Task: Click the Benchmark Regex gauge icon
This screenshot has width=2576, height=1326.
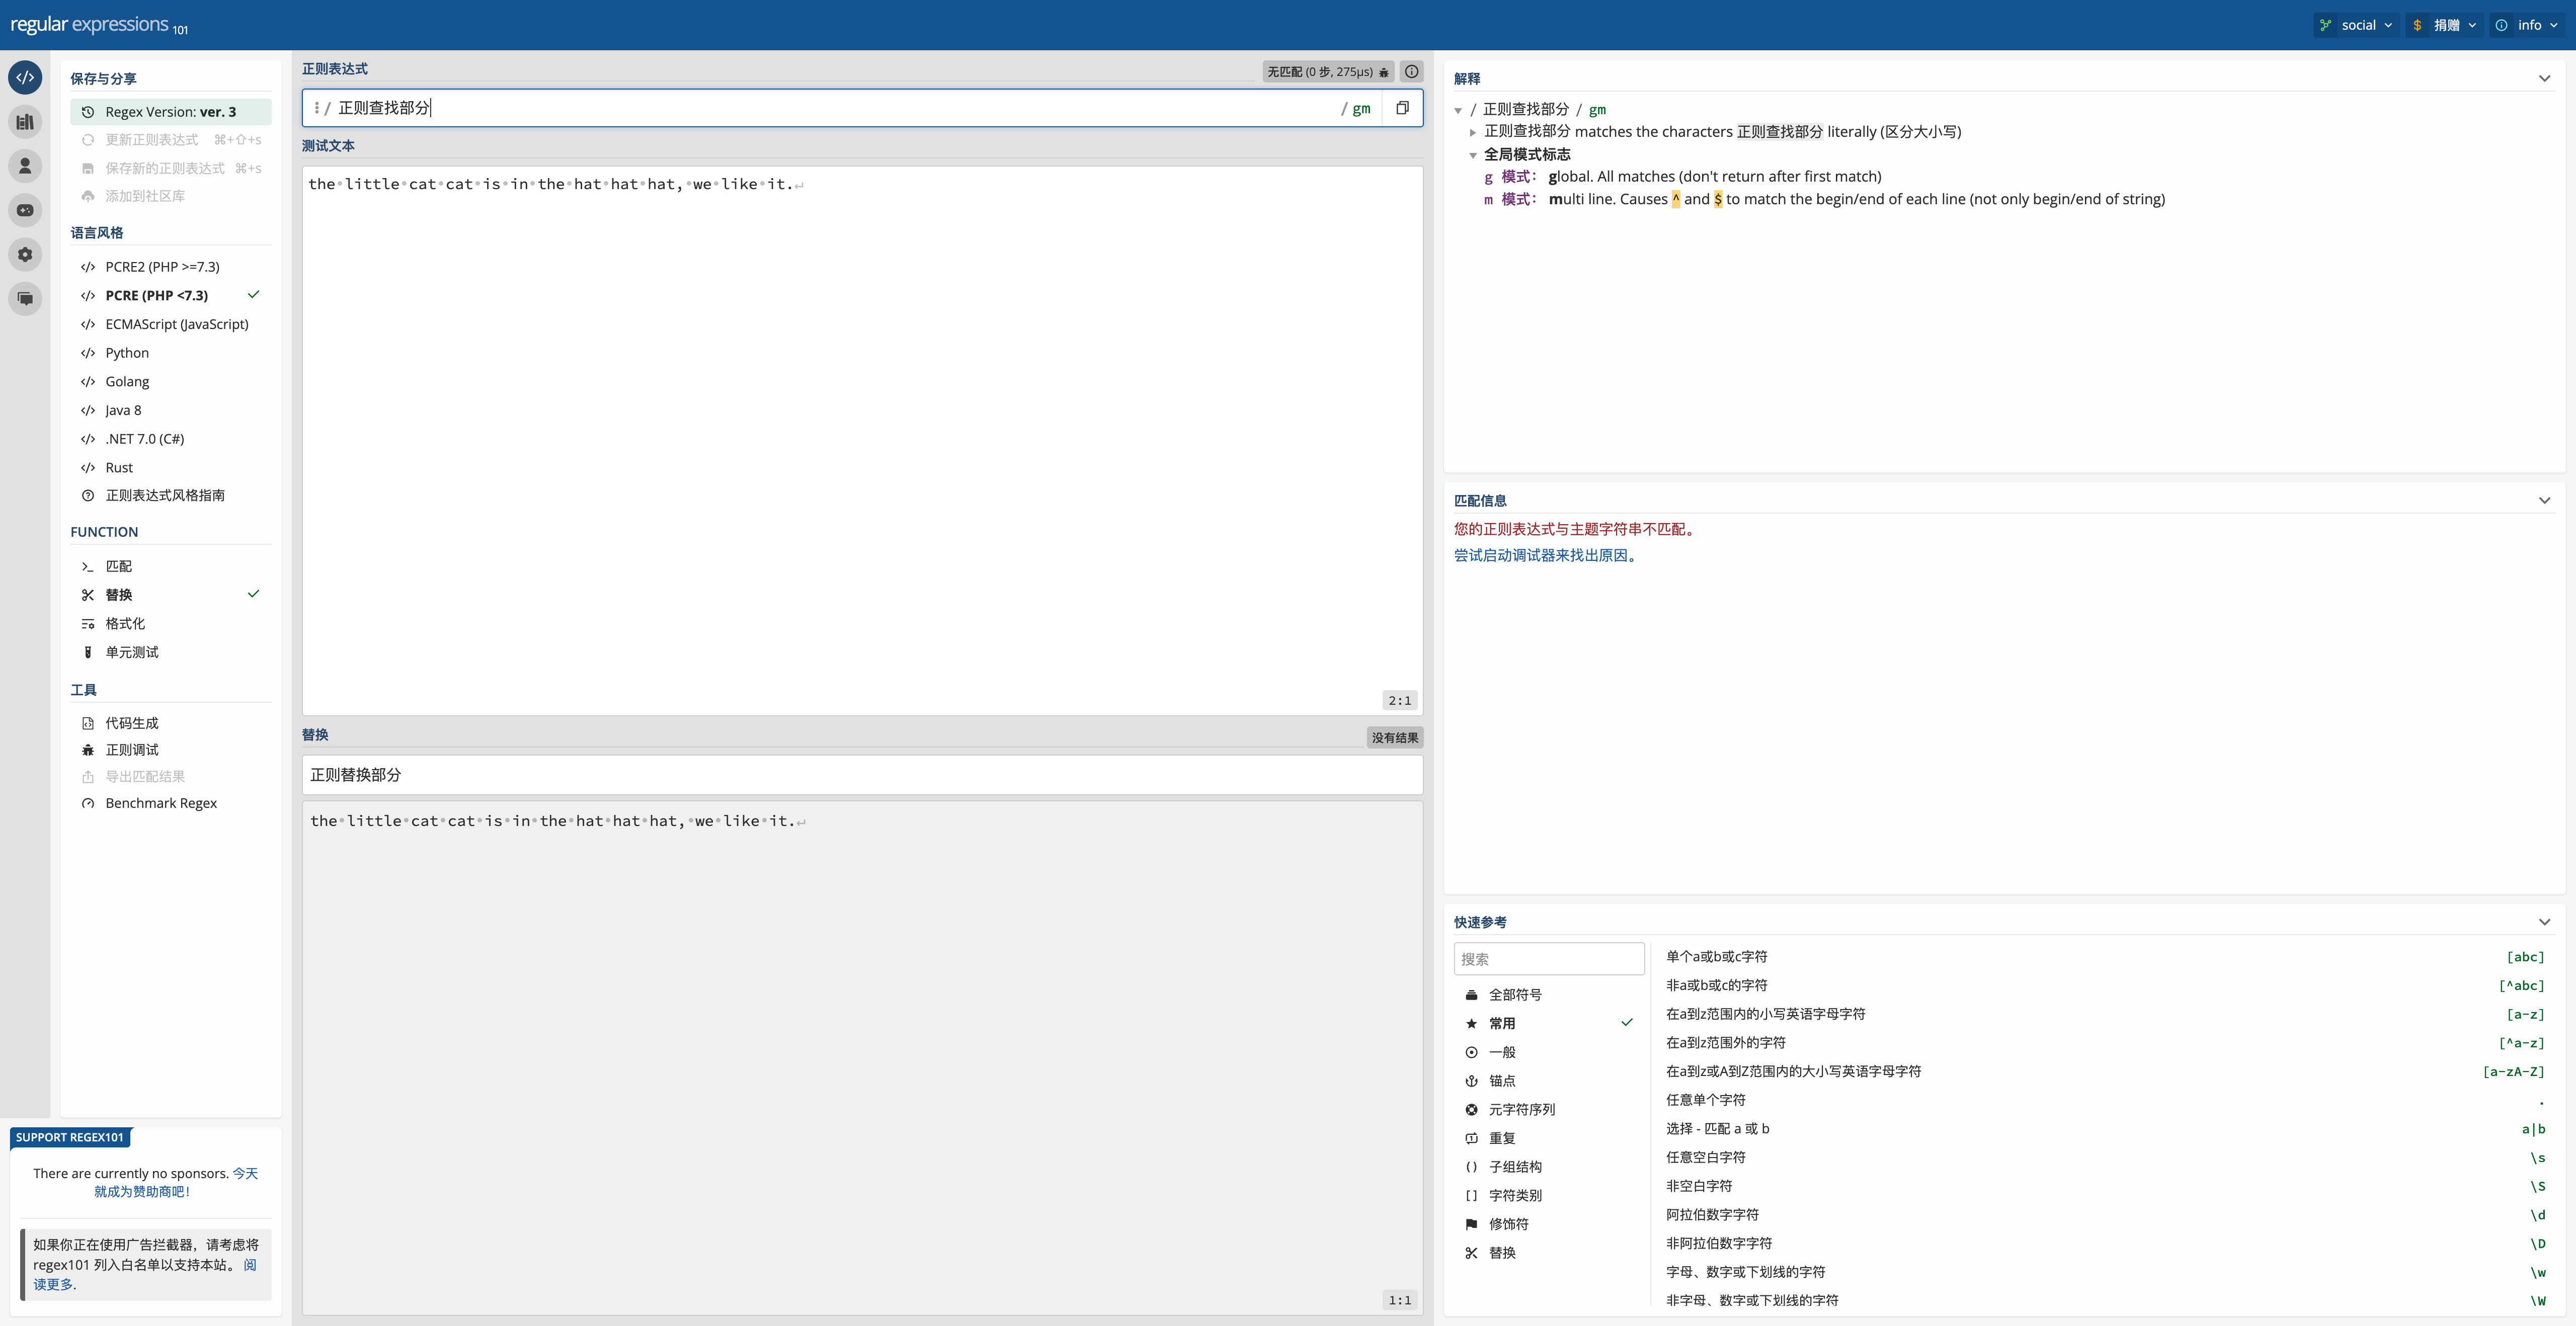Action: [88, 803]
